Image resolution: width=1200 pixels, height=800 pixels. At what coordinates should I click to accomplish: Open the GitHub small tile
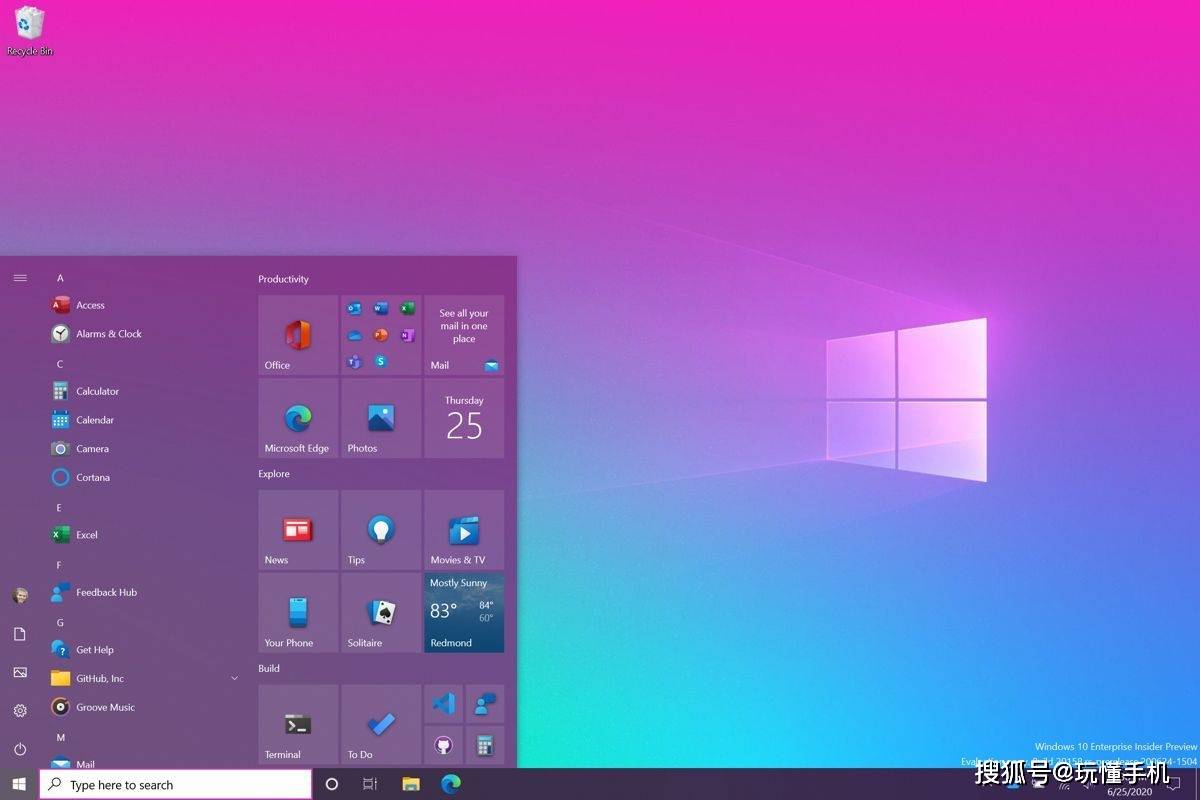pos(443,745)
